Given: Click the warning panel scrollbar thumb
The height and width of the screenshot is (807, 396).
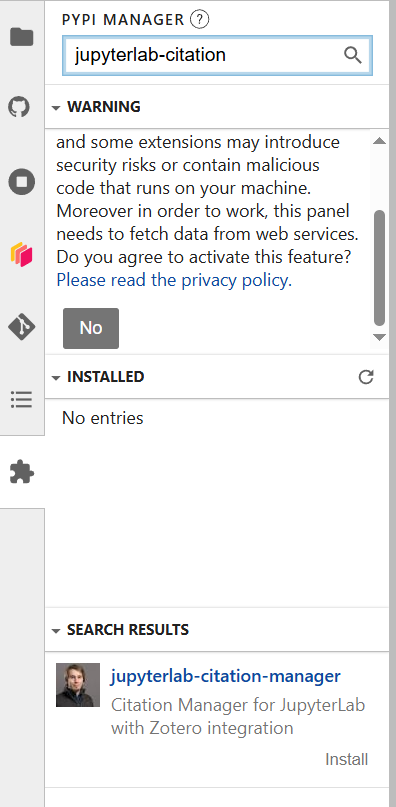Looking at the screenshot, I should (x=380, y=268).
